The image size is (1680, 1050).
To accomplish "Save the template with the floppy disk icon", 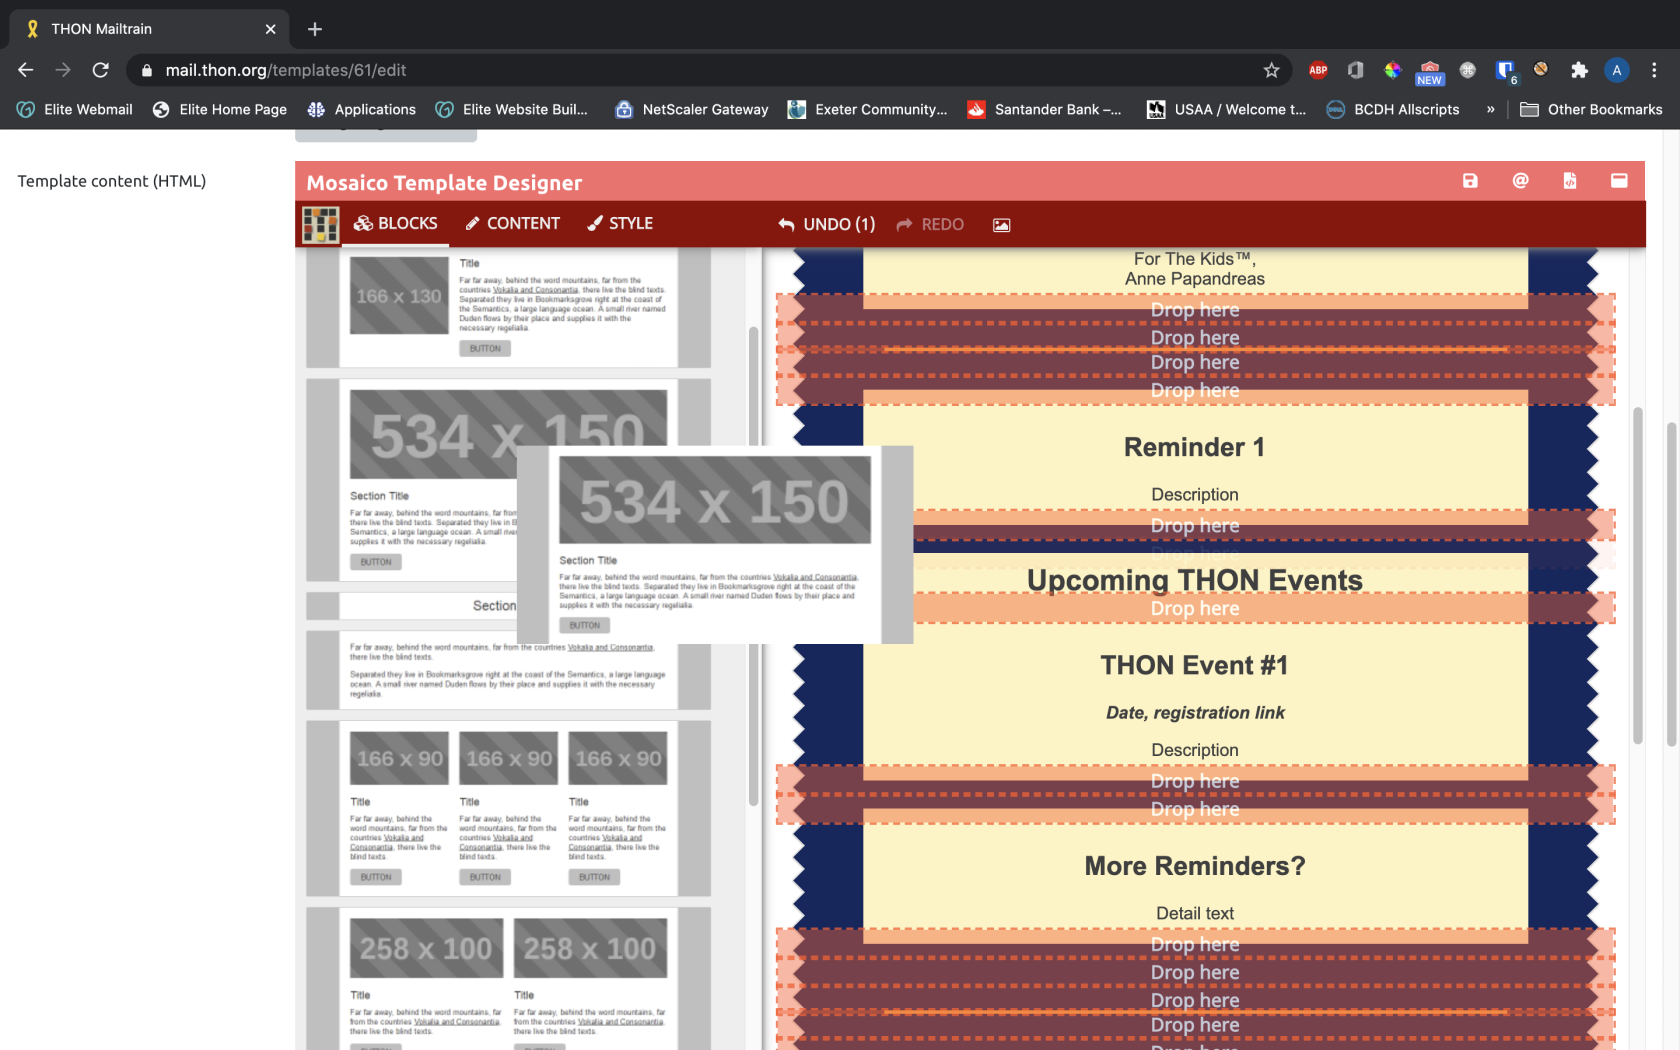I will coord(1470,181).
